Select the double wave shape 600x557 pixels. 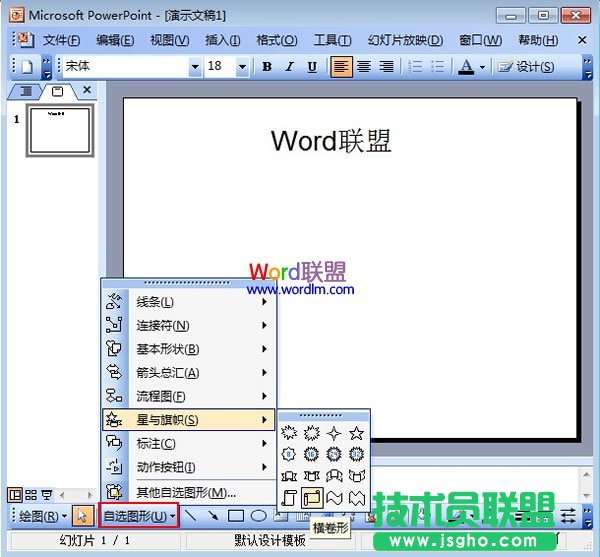click(x=357, y=498)
